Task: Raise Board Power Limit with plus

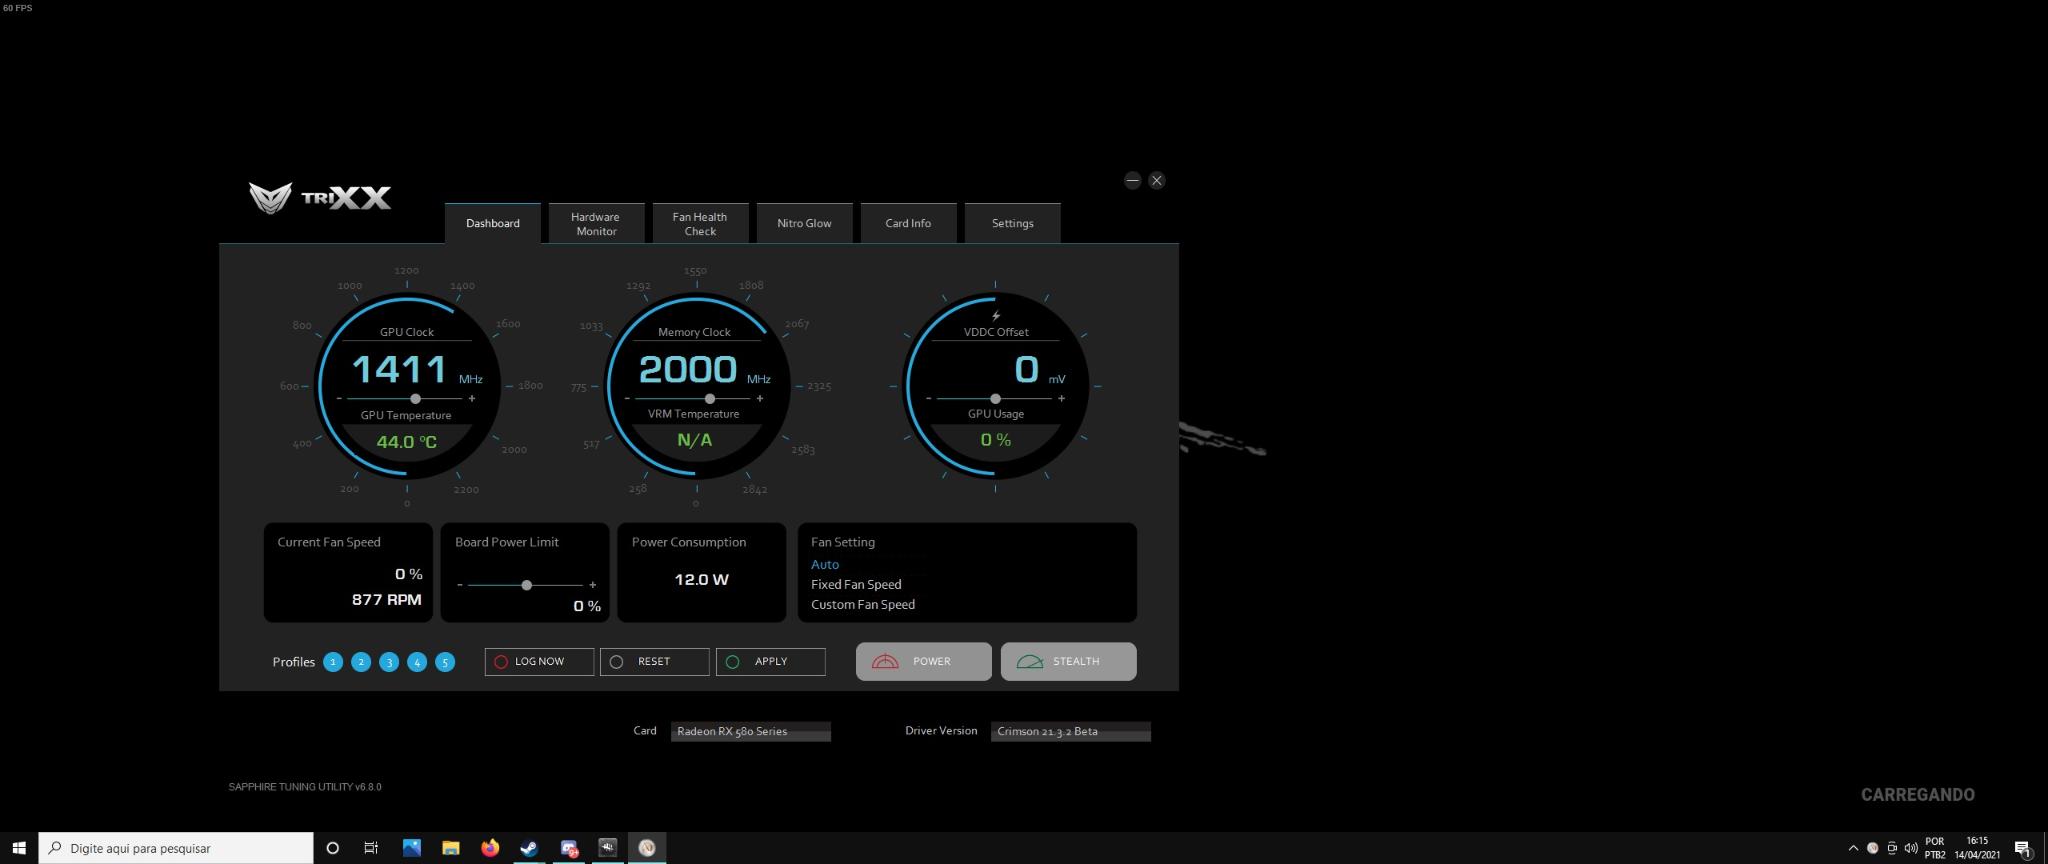Action: click(593, 585)
